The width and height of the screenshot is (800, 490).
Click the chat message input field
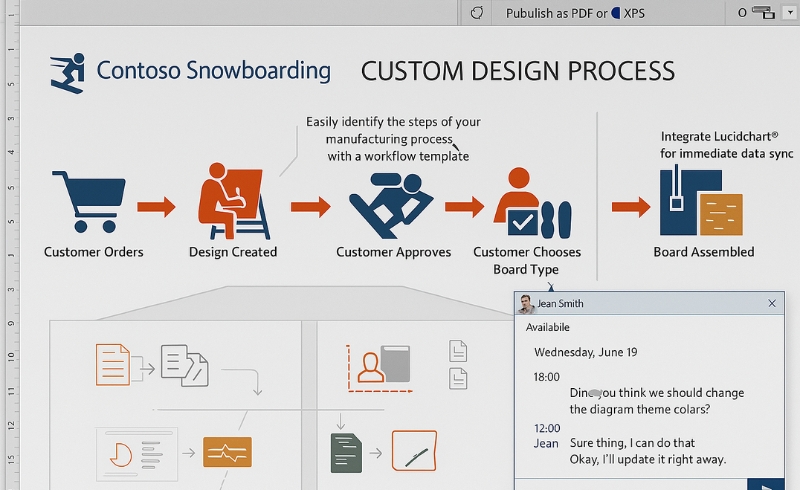[x=631, y=484]
